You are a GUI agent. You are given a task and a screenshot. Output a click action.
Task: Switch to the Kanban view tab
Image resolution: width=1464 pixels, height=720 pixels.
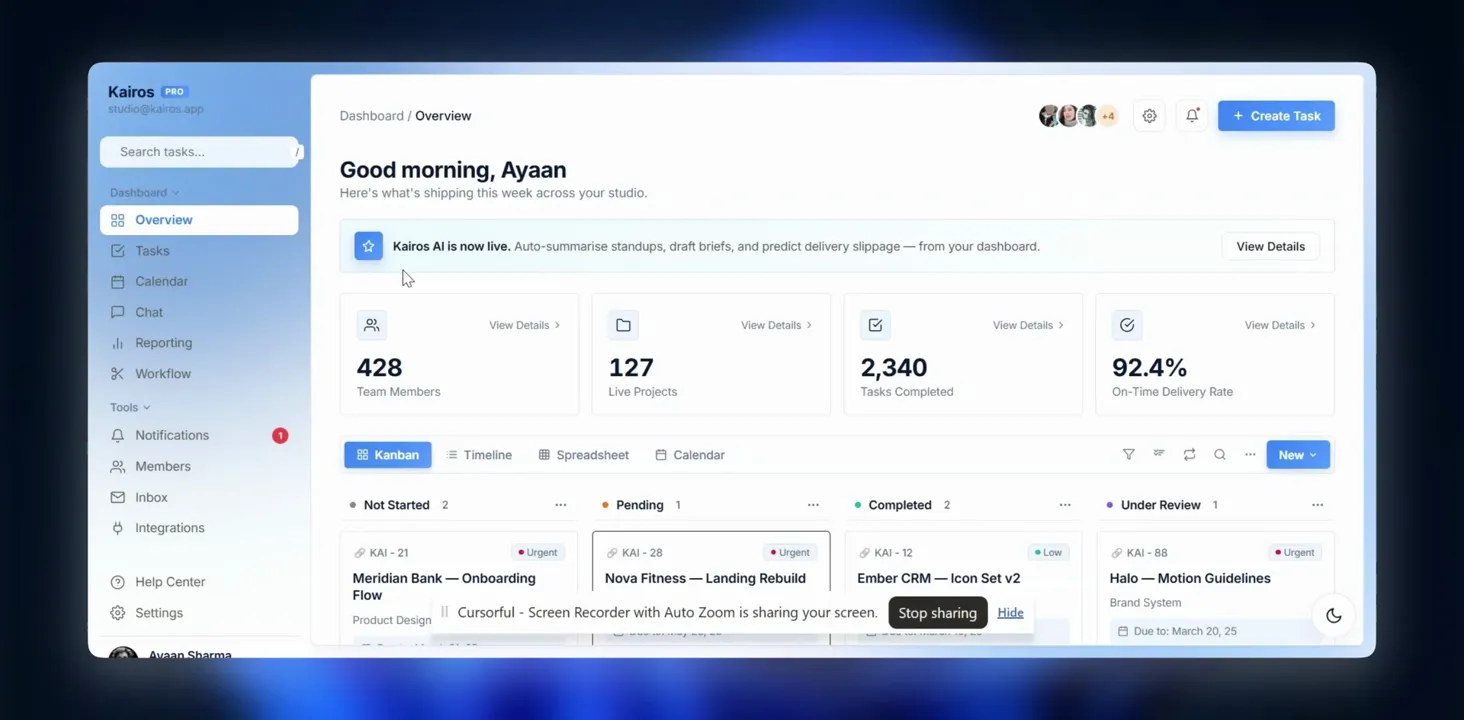click(388, 455)
